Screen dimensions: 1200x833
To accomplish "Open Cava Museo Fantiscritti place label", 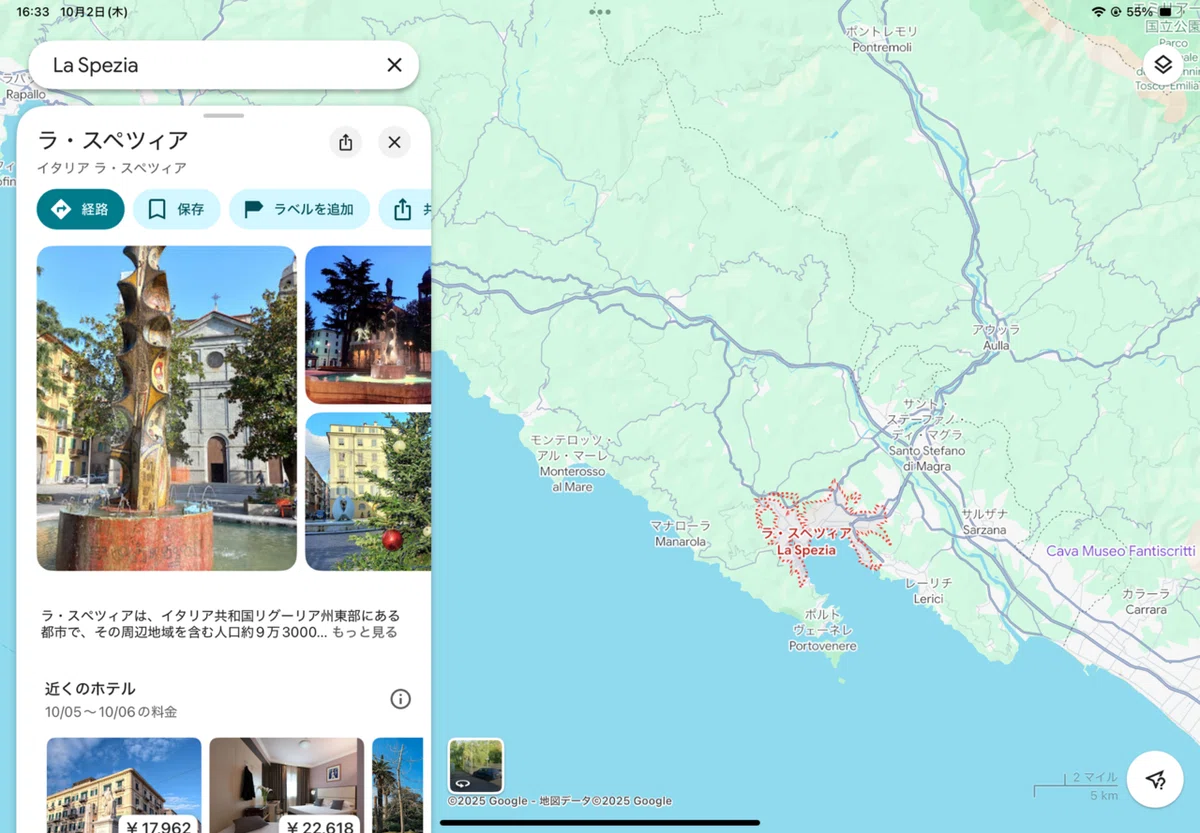I will [x=1121, y=551].
